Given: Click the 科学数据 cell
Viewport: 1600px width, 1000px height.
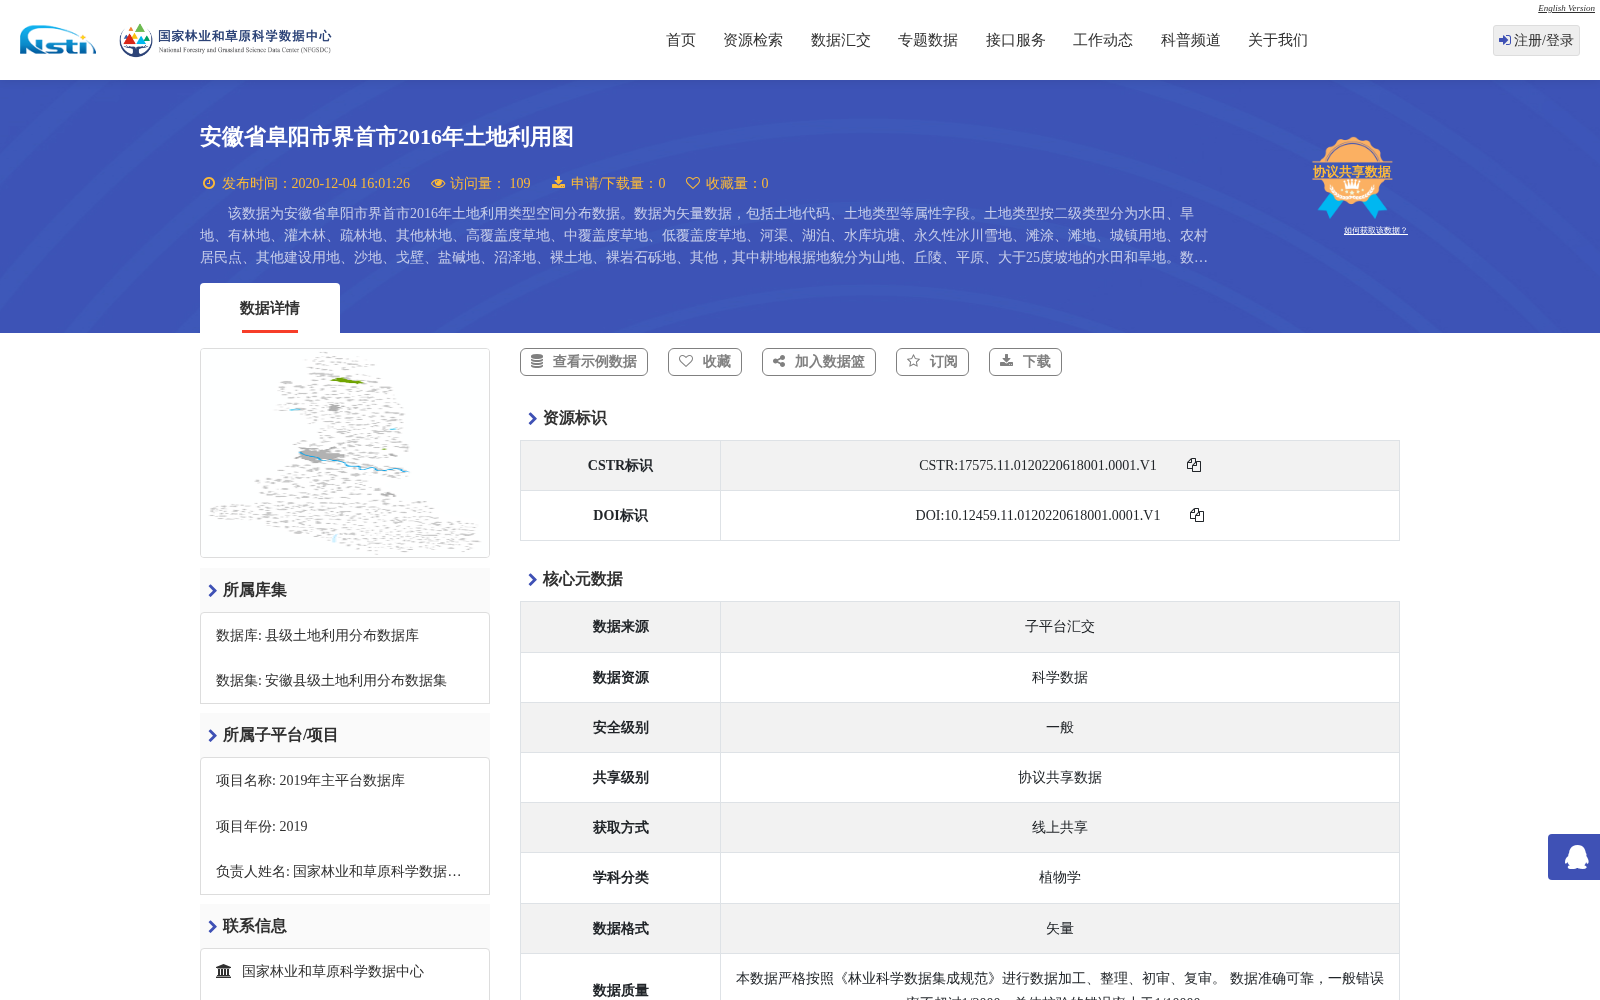Looking at the screenshot, I should click(1060, 677).
